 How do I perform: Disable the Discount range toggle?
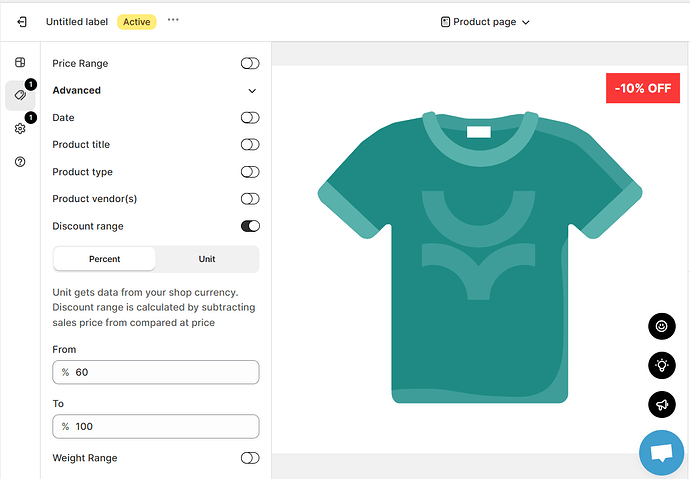click(x=250, y=226)
